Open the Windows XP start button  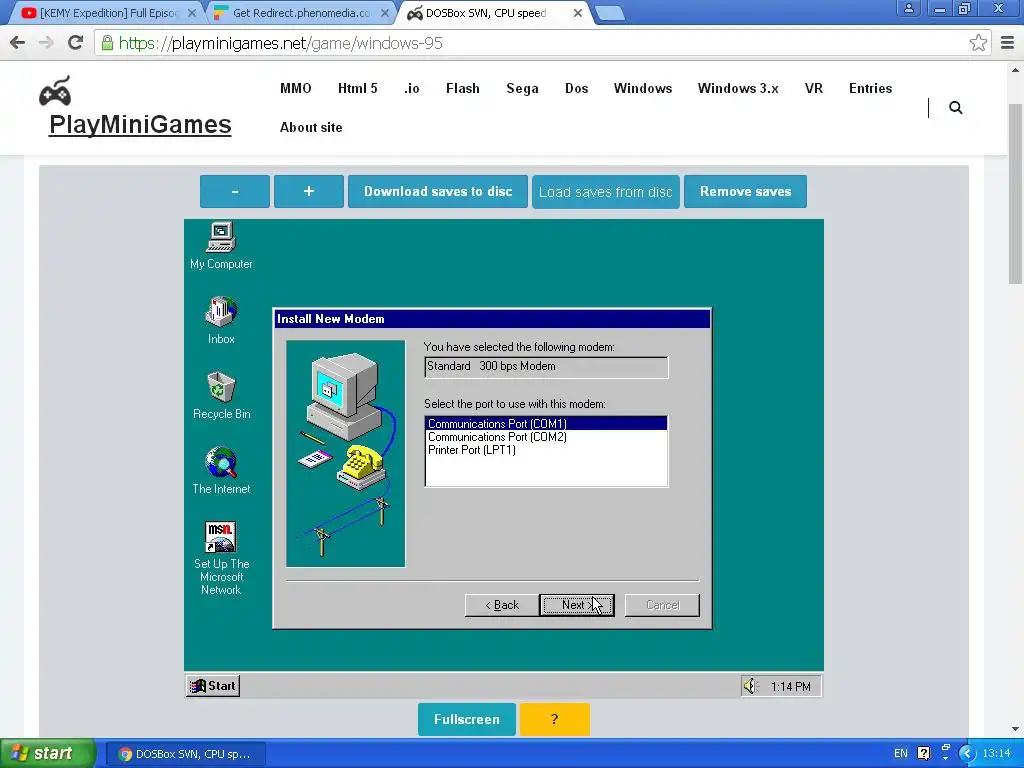(x=48, y=753)
